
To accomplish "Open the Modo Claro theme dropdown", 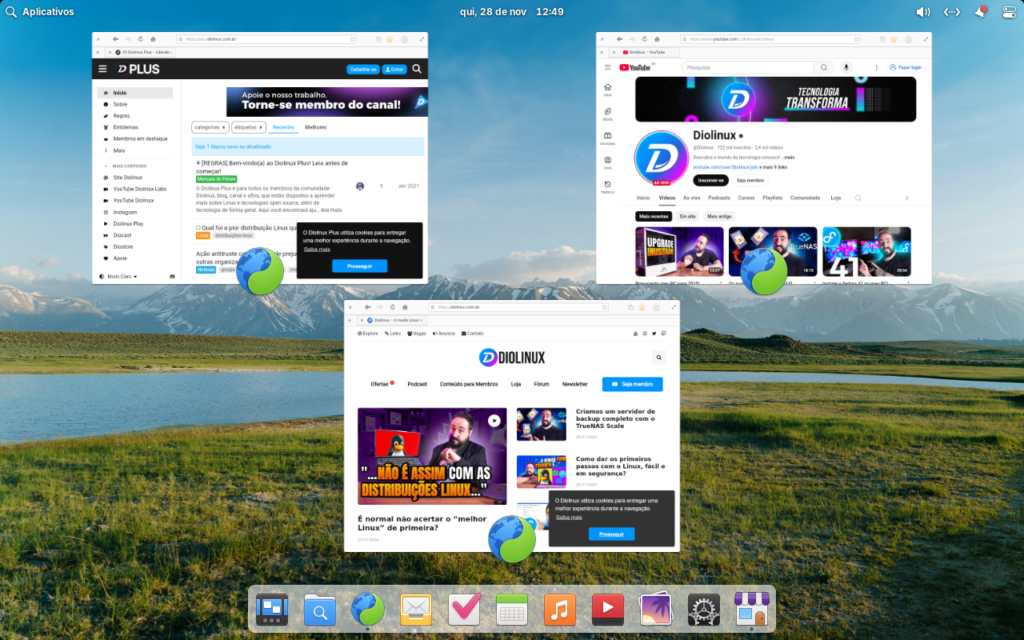I will click(x=118, y=276).
